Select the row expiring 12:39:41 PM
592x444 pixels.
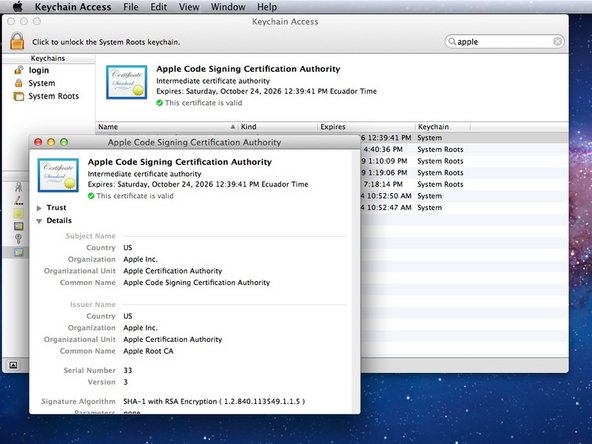pos(464,138)
